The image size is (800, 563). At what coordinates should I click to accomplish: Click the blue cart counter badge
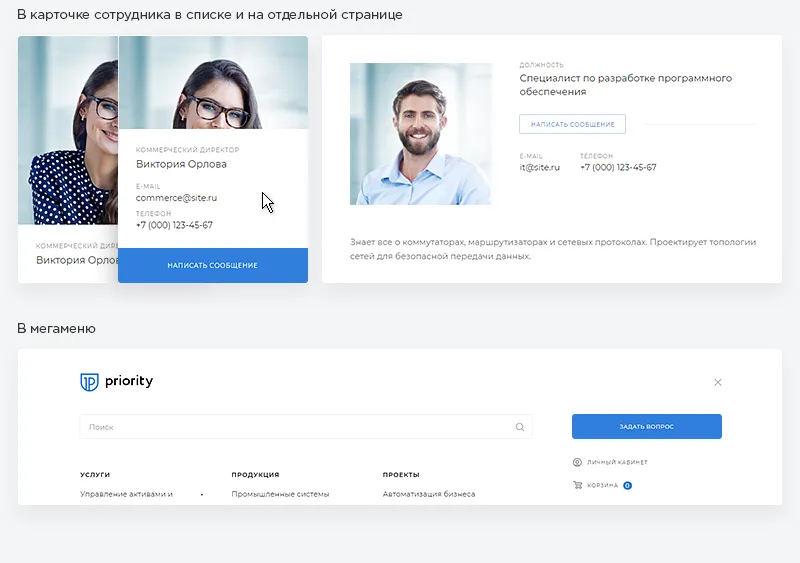[627, 485]
